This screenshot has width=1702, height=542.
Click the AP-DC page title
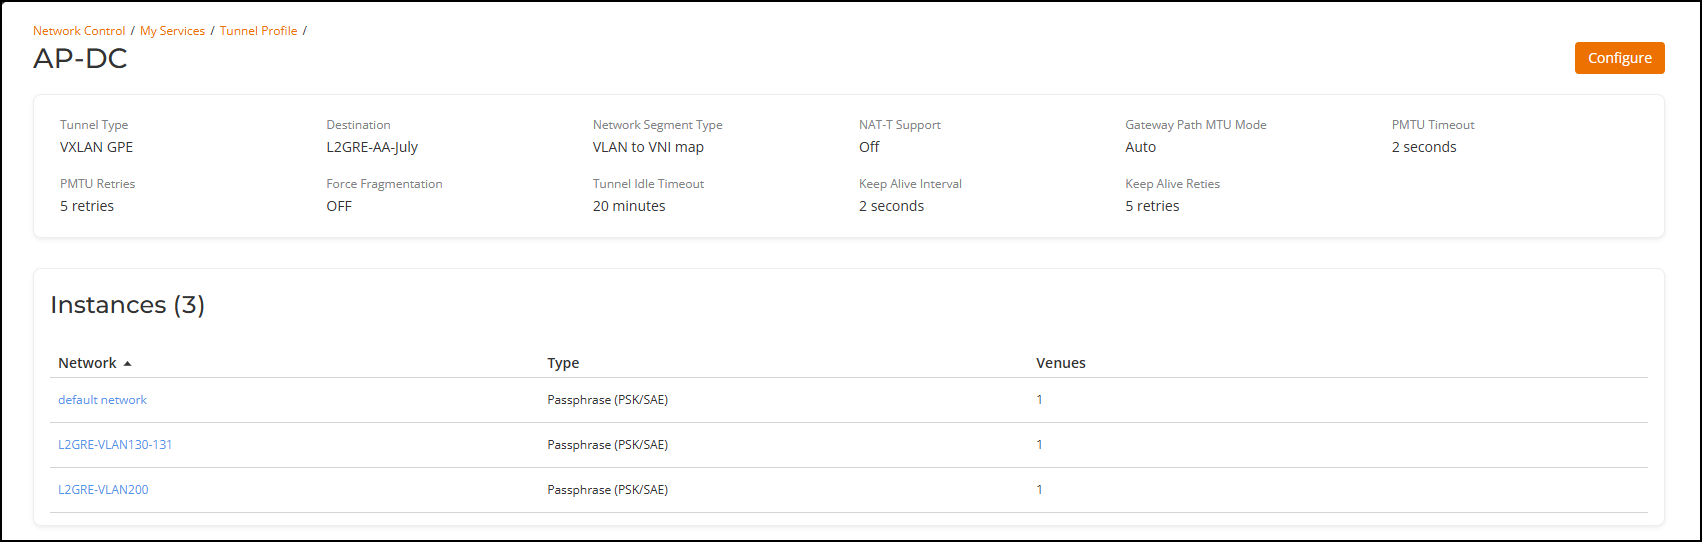click(x=80, y=59)
